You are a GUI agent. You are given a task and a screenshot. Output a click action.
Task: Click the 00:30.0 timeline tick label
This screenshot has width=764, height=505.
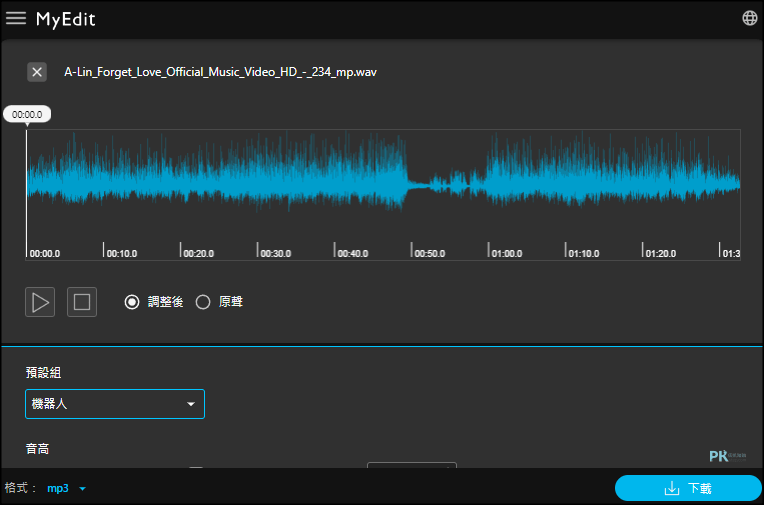(276, 253)
